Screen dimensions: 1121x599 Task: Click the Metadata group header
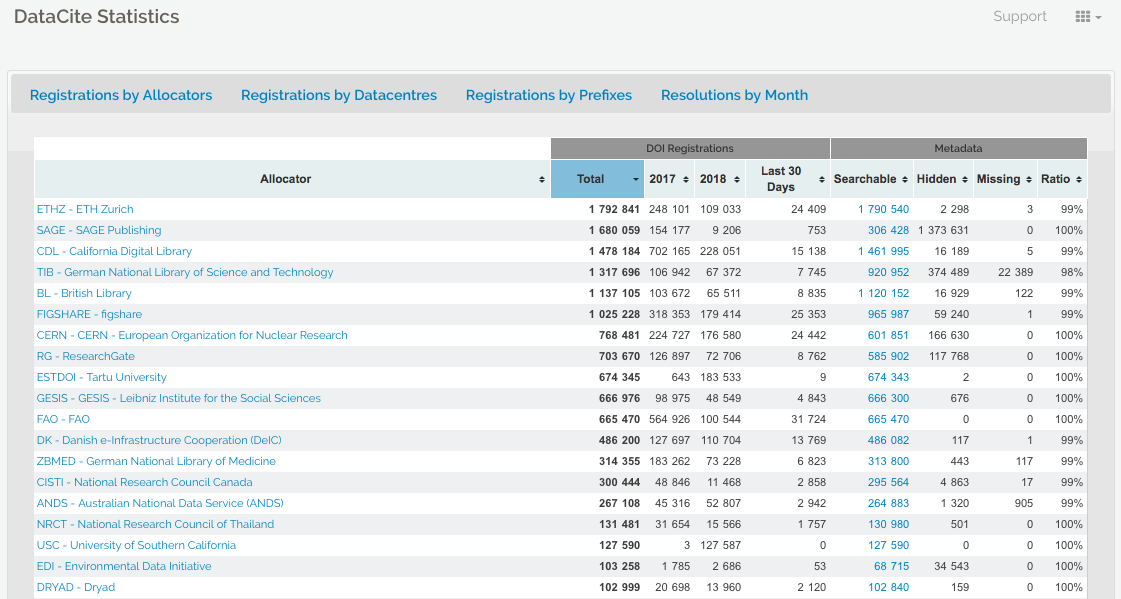(x=958, y=149)
